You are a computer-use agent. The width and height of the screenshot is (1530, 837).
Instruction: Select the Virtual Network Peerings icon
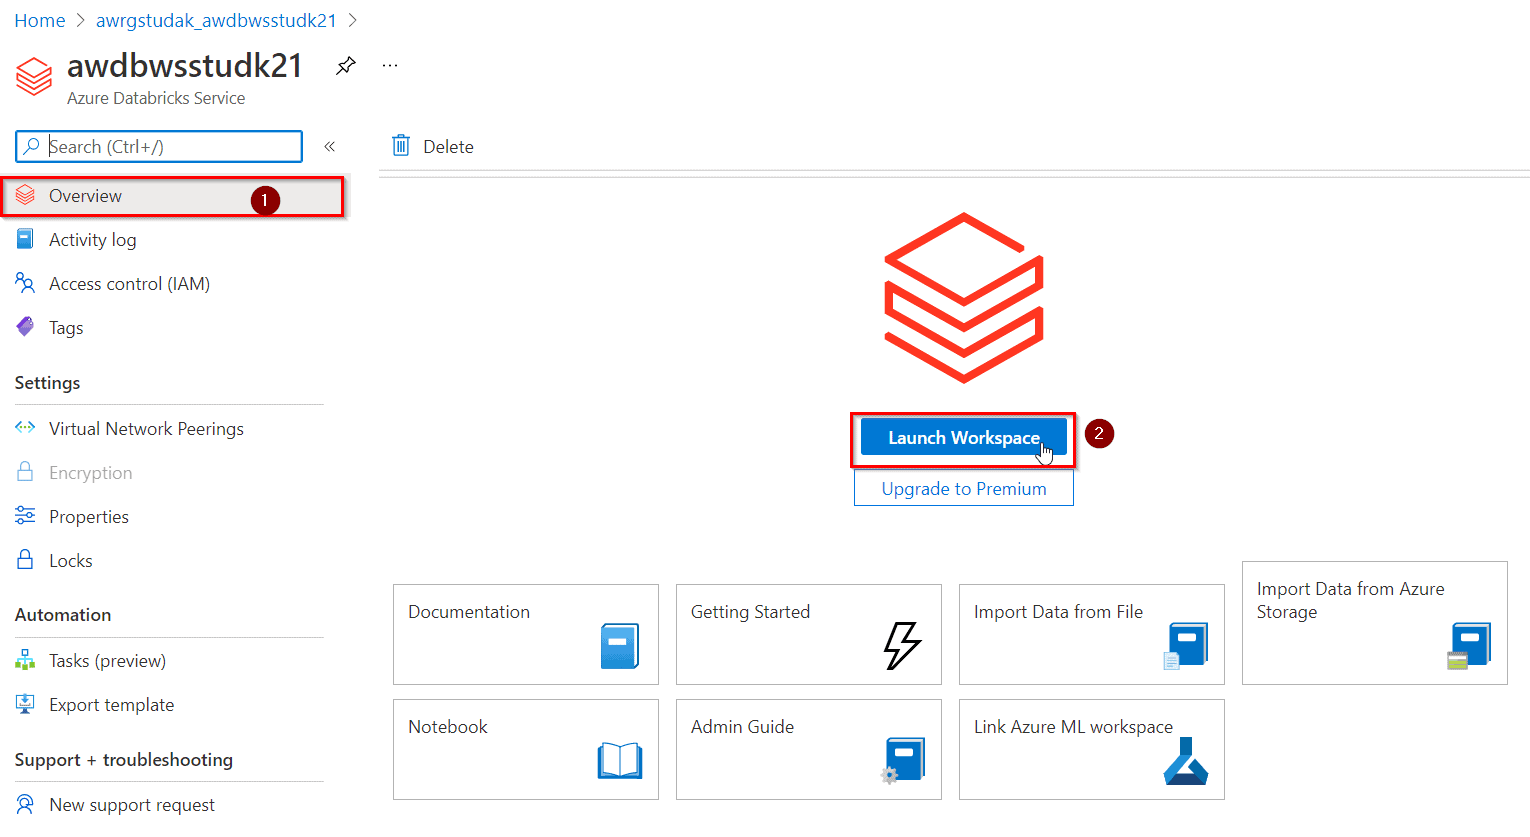click(26, 428)
